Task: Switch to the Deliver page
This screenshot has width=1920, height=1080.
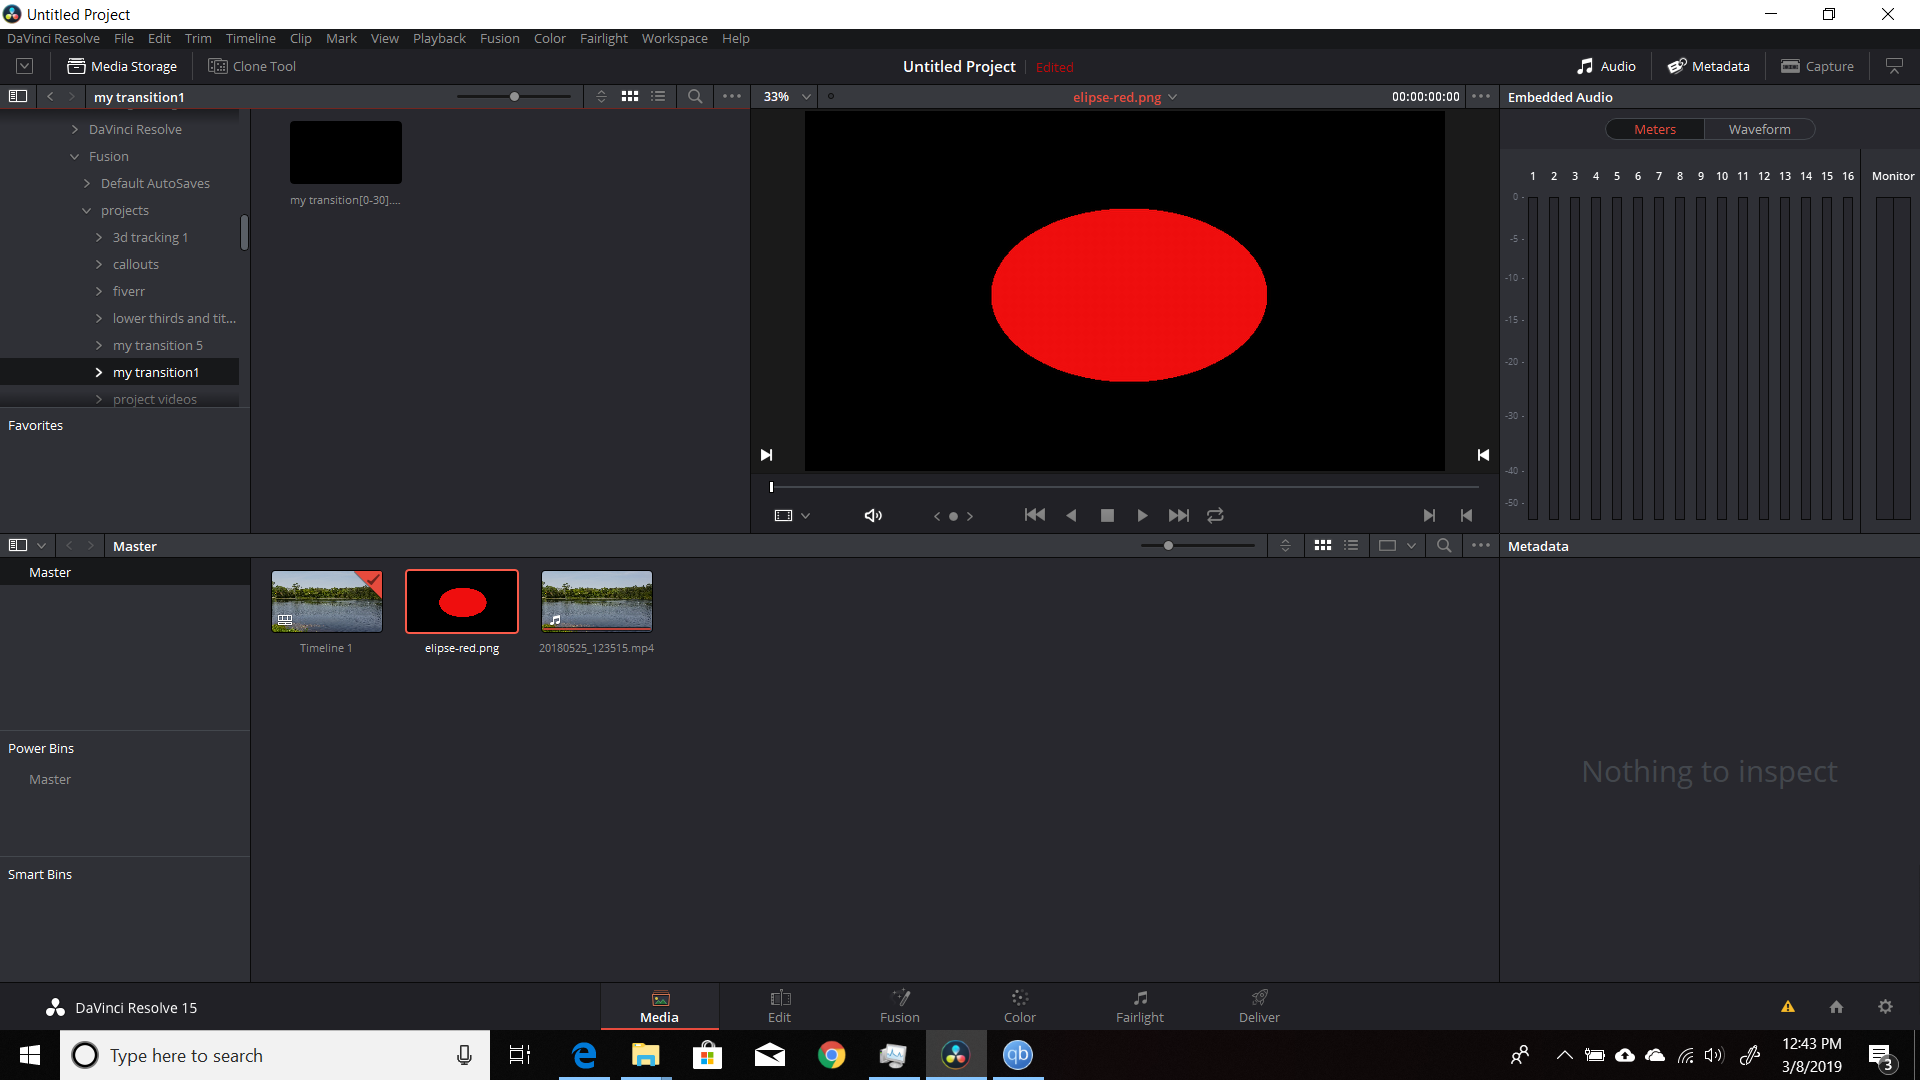Action: point(1259,1007)
